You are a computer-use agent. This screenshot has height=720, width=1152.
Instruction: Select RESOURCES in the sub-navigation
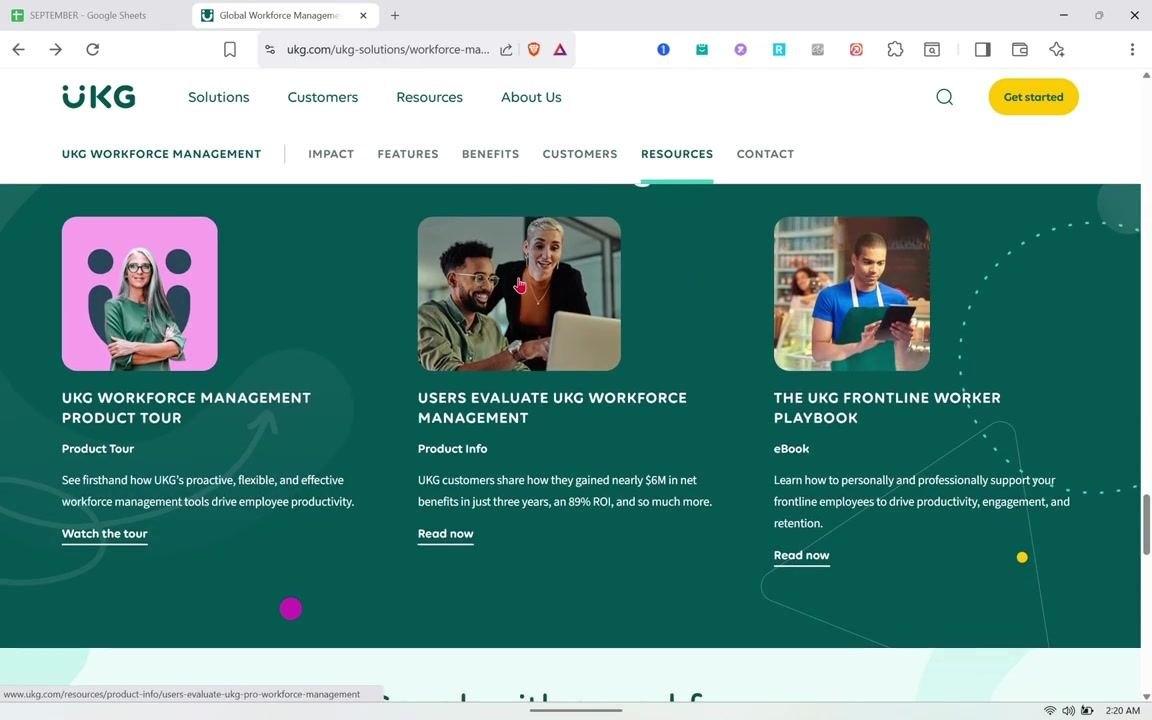point(677,154)
